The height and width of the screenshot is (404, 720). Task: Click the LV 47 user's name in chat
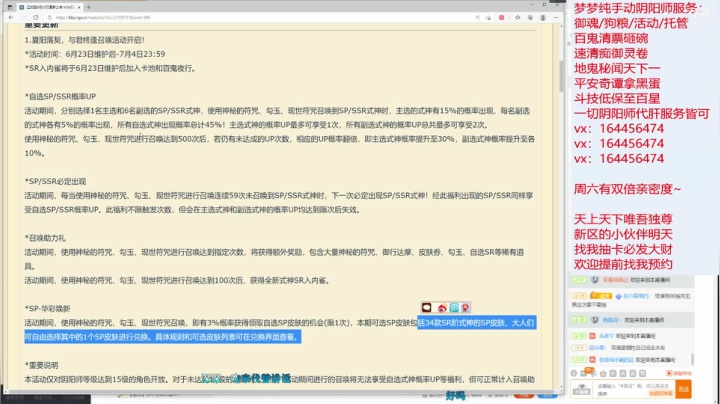[615, 280]
